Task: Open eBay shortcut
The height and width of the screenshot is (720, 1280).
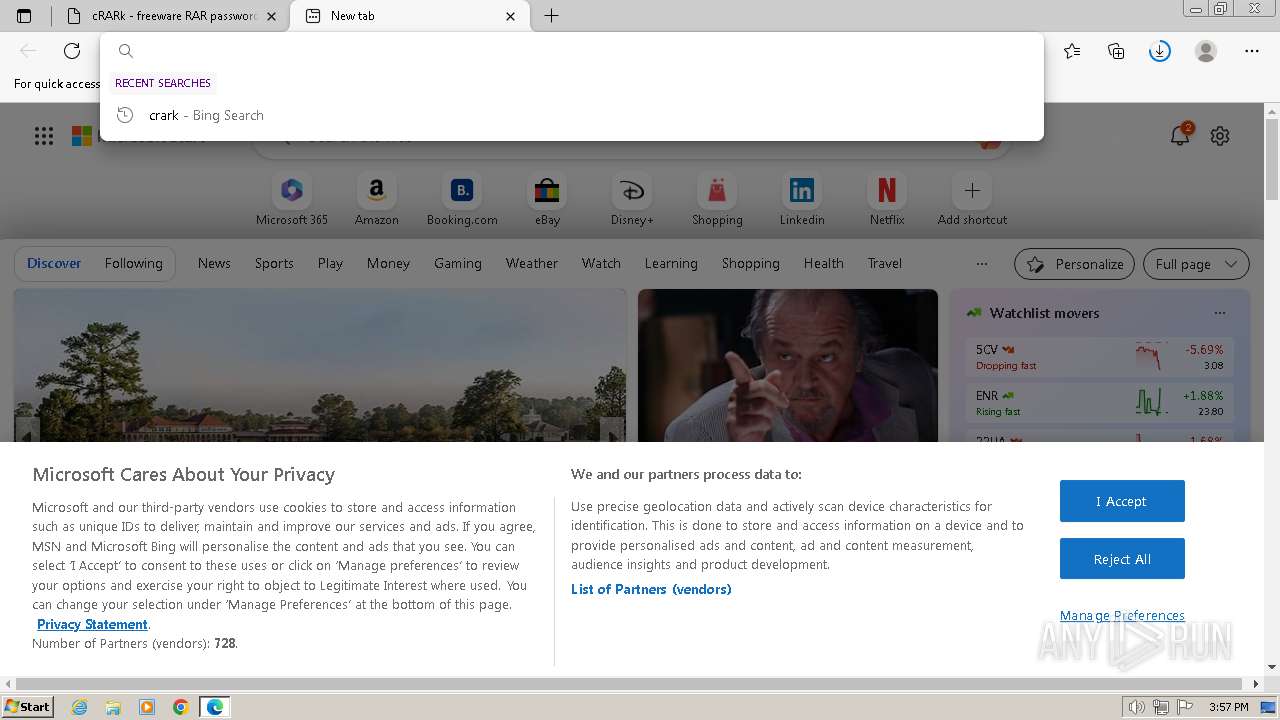Action: coord(547,200)
